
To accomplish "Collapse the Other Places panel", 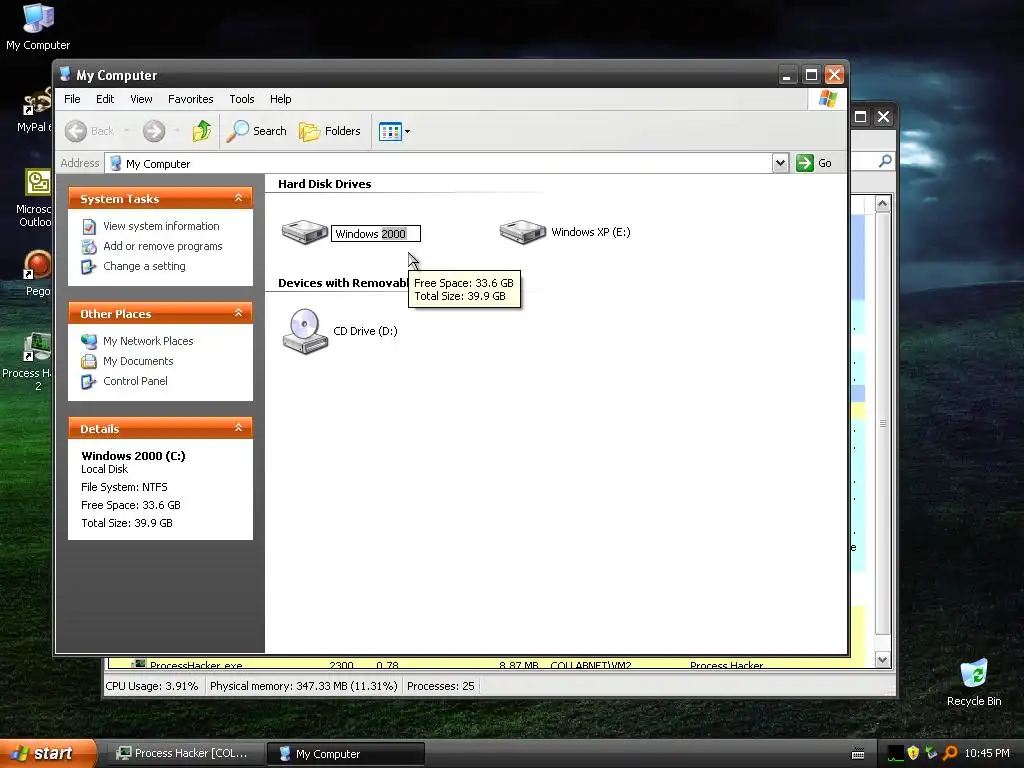I will (238, 313).
